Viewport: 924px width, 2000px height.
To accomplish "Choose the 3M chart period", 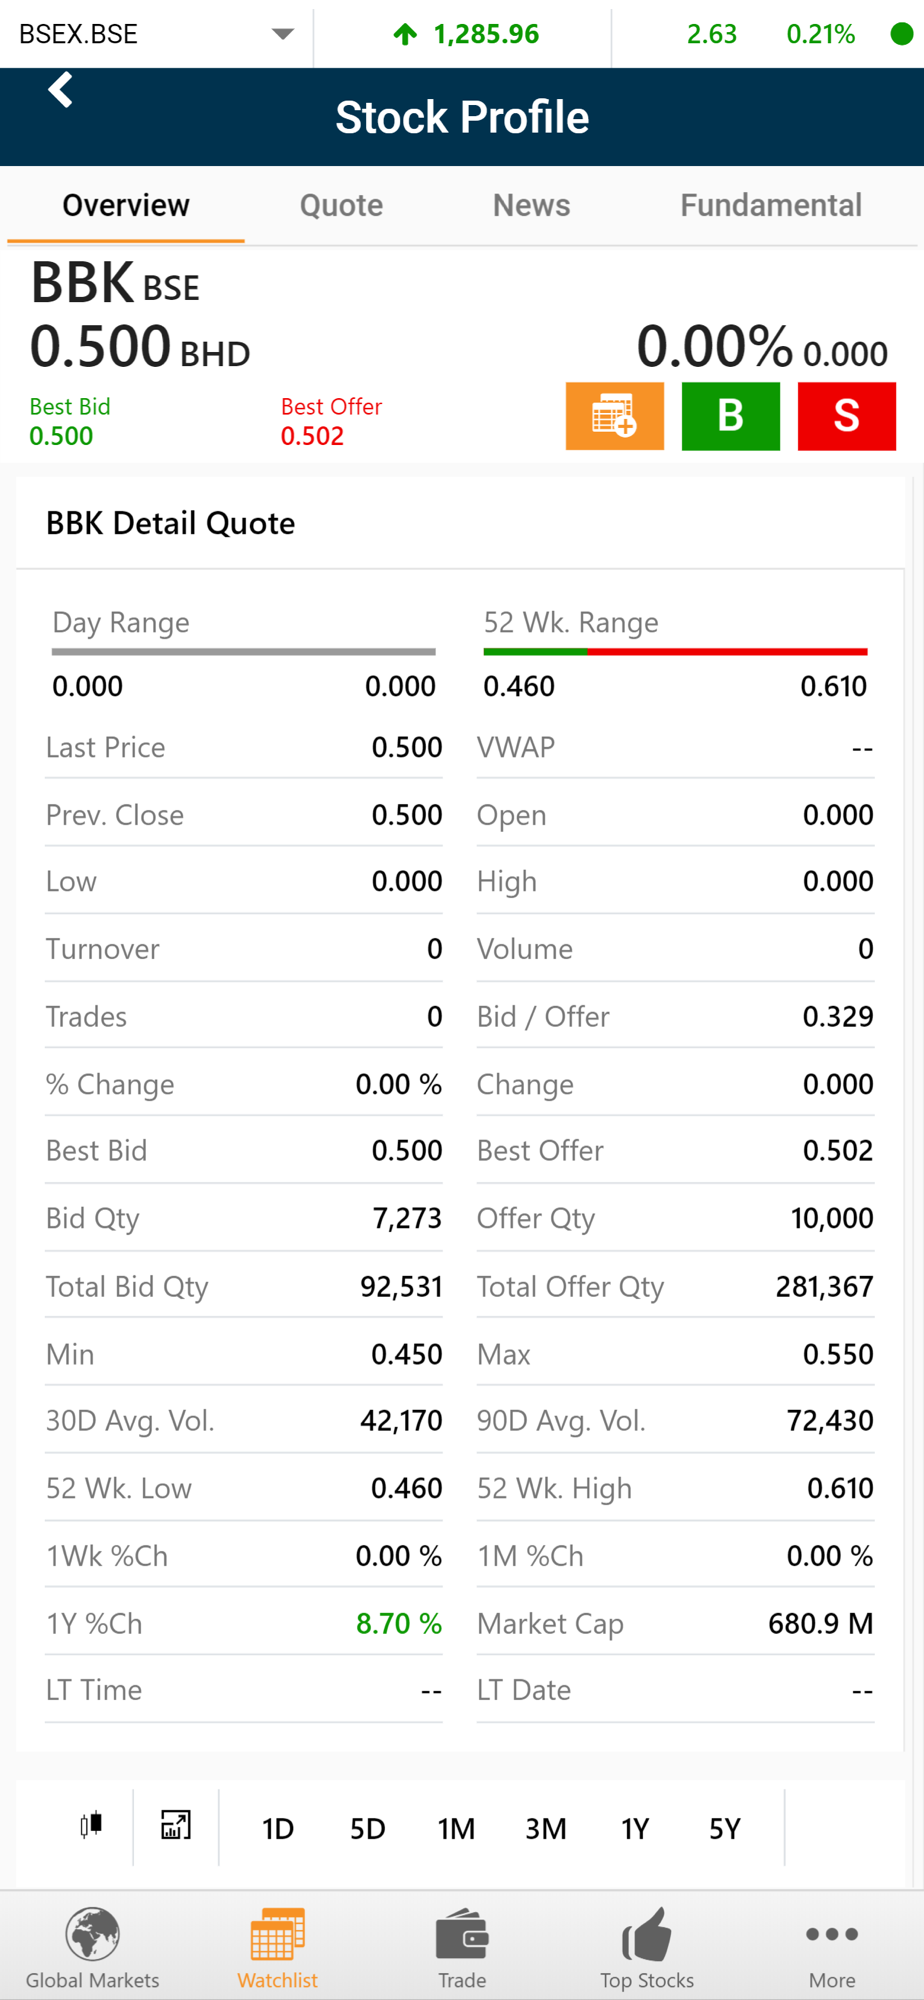I will pos(546,1829).
